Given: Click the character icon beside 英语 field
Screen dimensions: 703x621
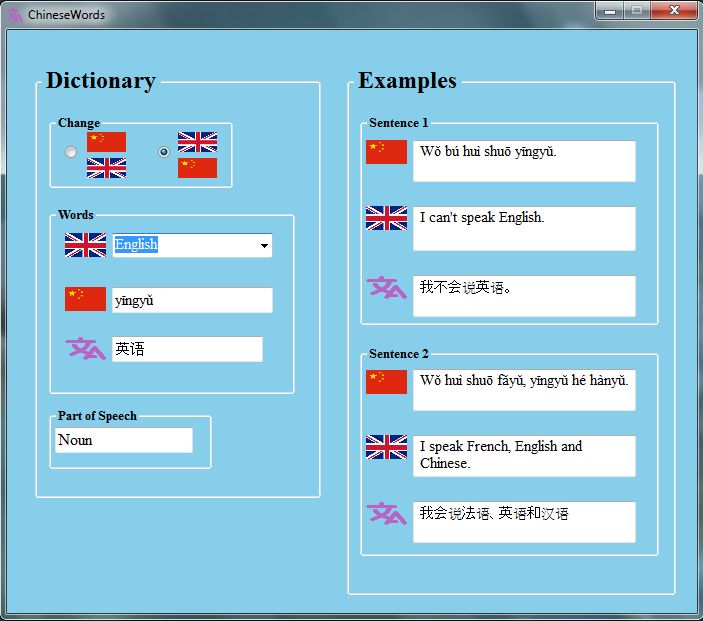Looking at the screenshot, I should tap(85, 348).
